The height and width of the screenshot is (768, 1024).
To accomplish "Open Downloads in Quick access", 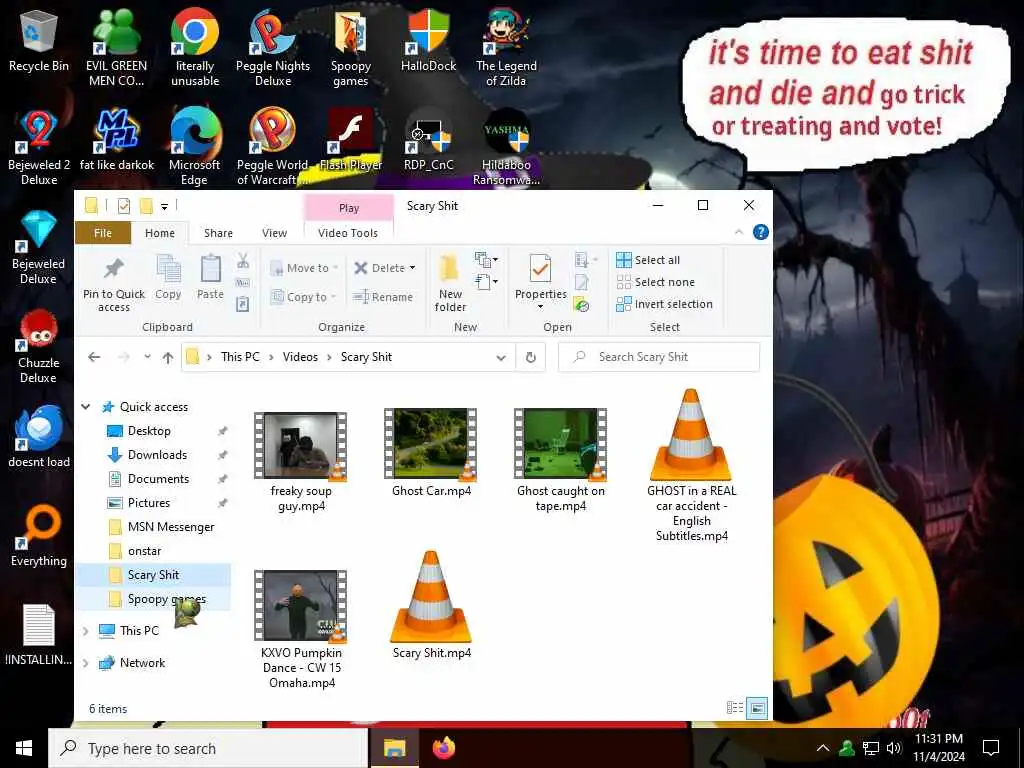I will (157, 455).
